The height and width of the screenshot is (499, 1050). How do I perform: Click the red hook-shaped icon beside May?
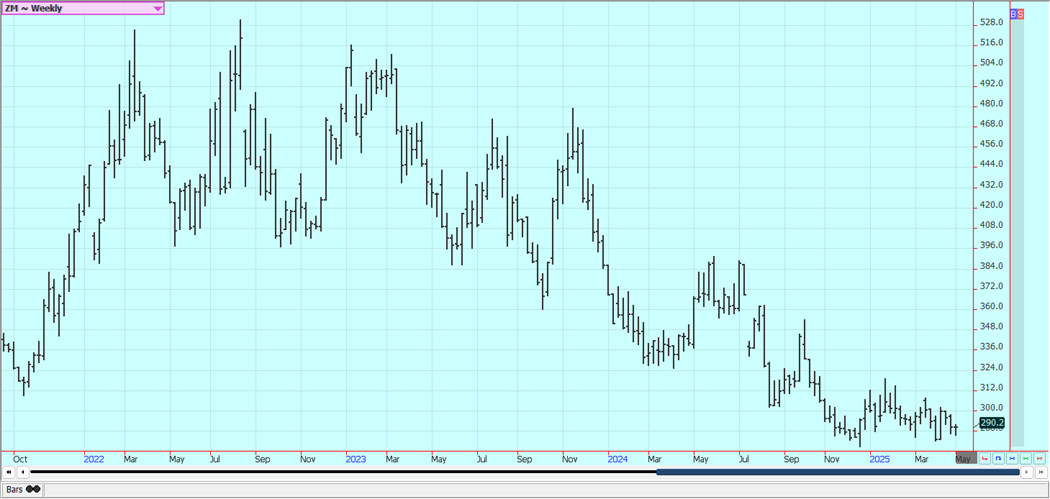[985, 459]
